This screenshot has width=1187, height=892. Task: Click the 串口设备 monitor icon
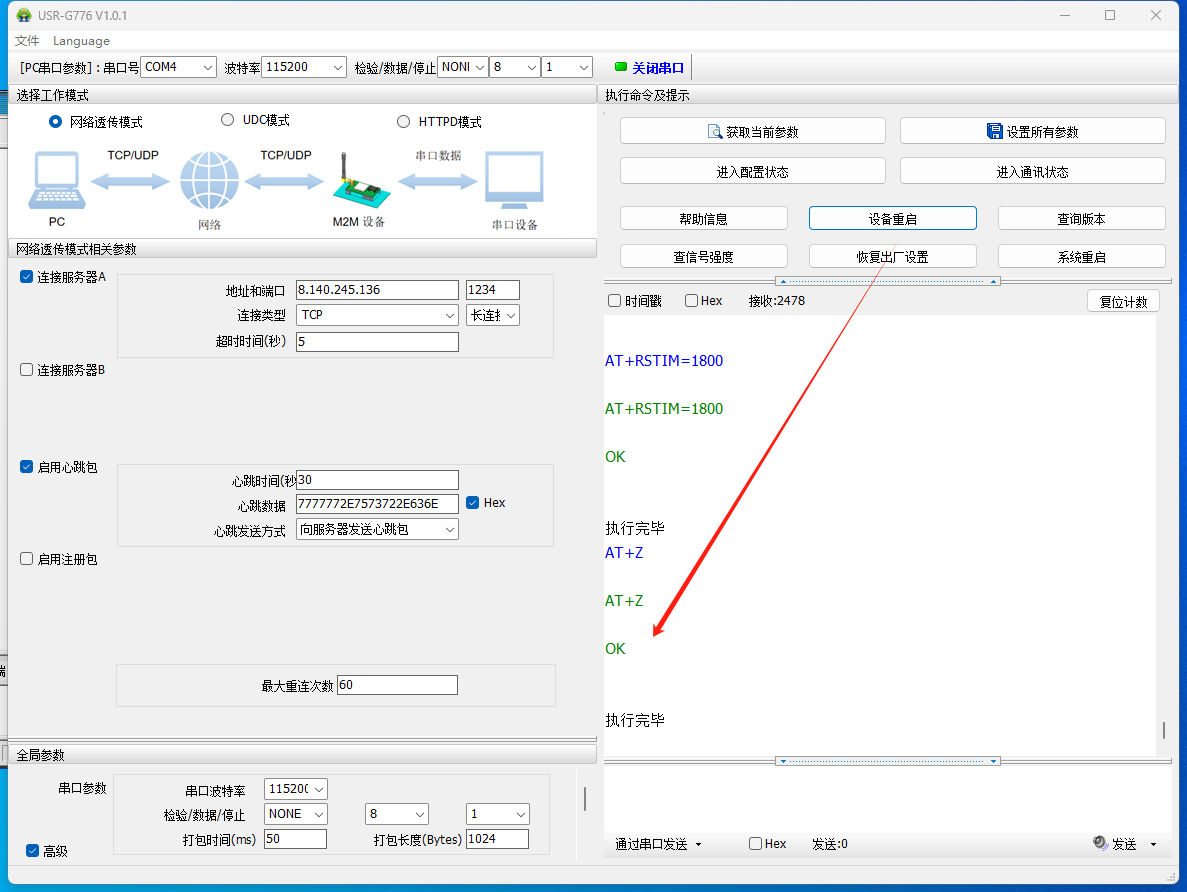point(514,181)
